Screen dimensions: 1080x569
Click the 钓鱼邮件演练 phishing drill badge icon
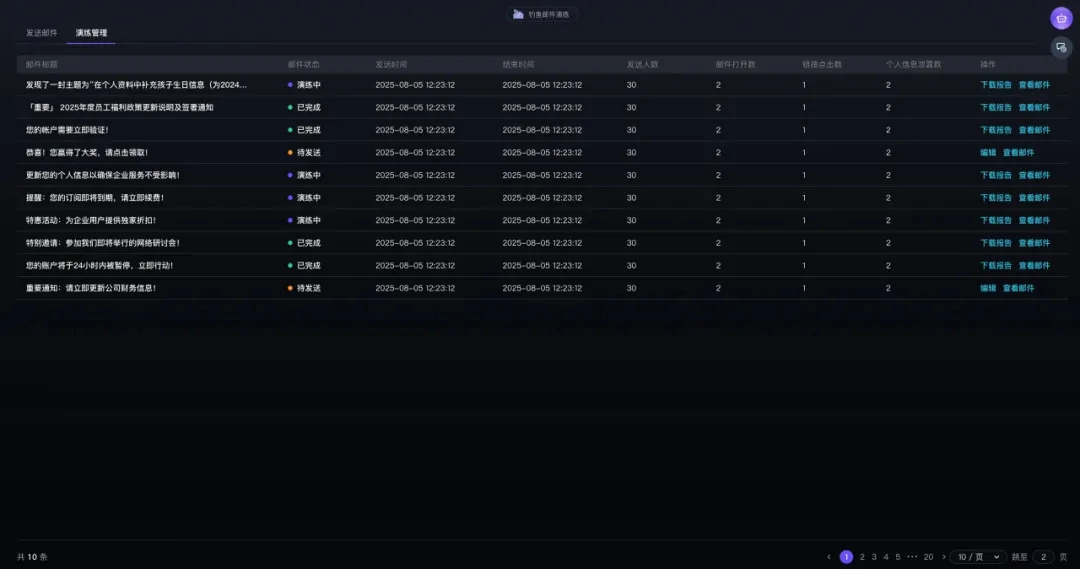coord(518,15)
